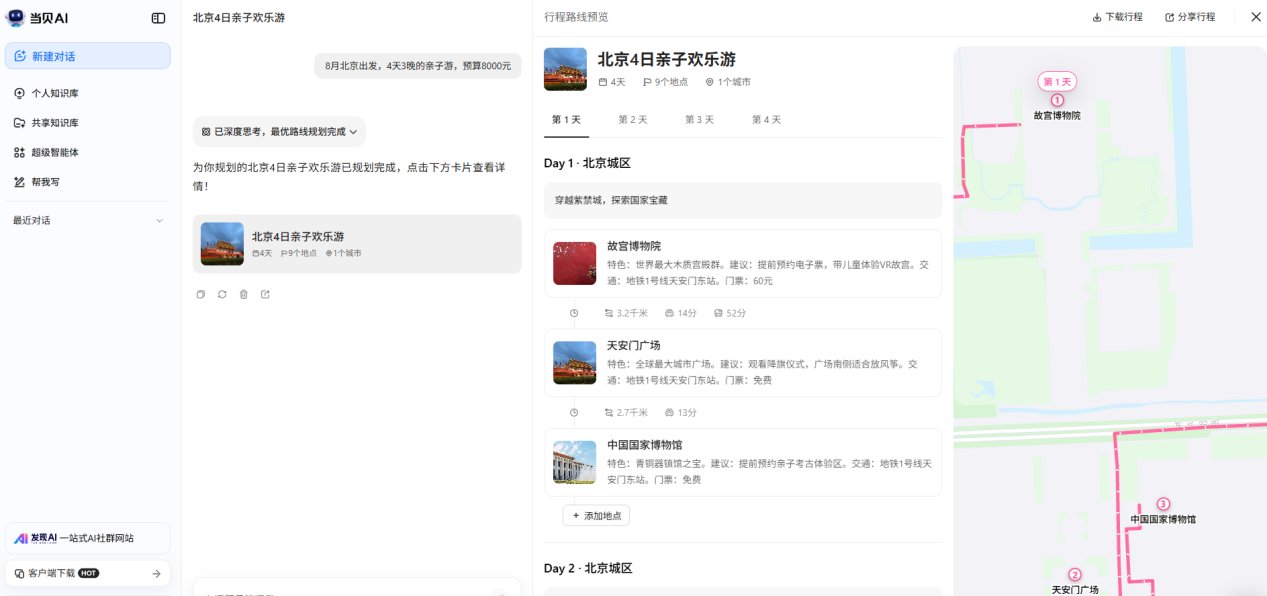Click 分享行程 share button
The width and height of the screenshot is (1267, 596).
point(1190,17)
